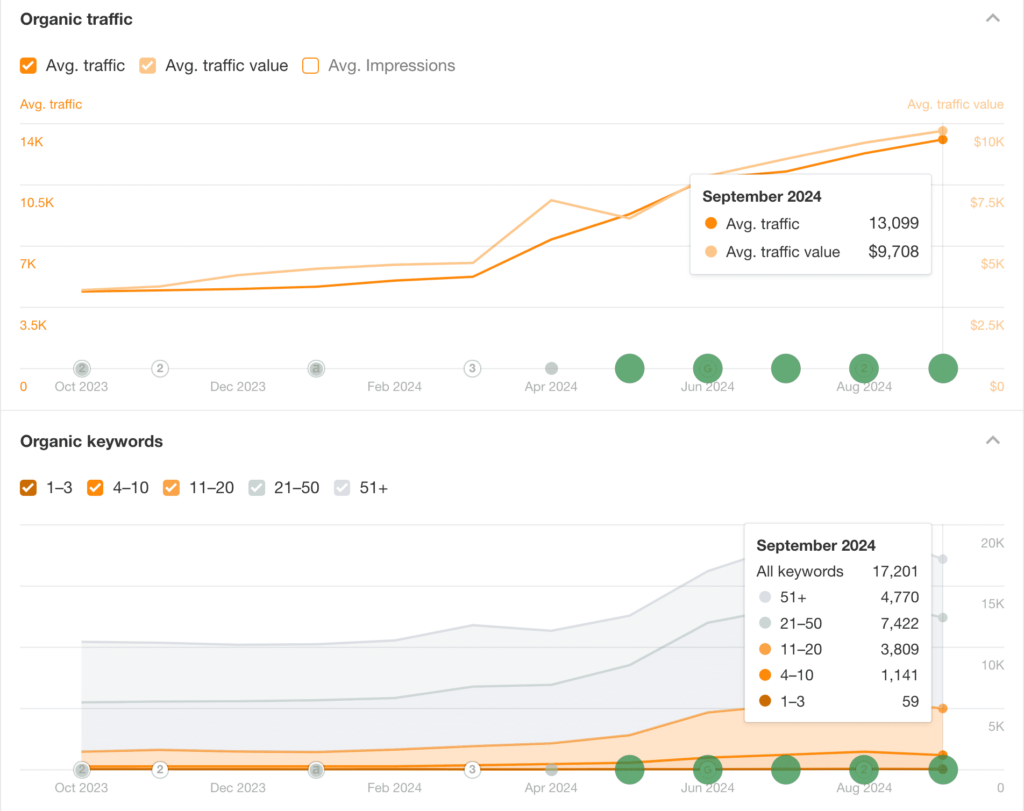
Task: Select the green Jun 2024 Google marker in traffic chart
Action: tap(707, 368)
